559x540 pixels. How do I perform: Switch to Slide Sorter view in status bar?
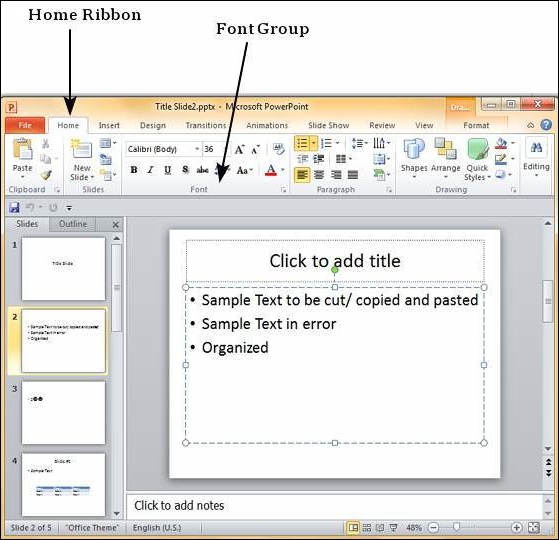[367, 528]
